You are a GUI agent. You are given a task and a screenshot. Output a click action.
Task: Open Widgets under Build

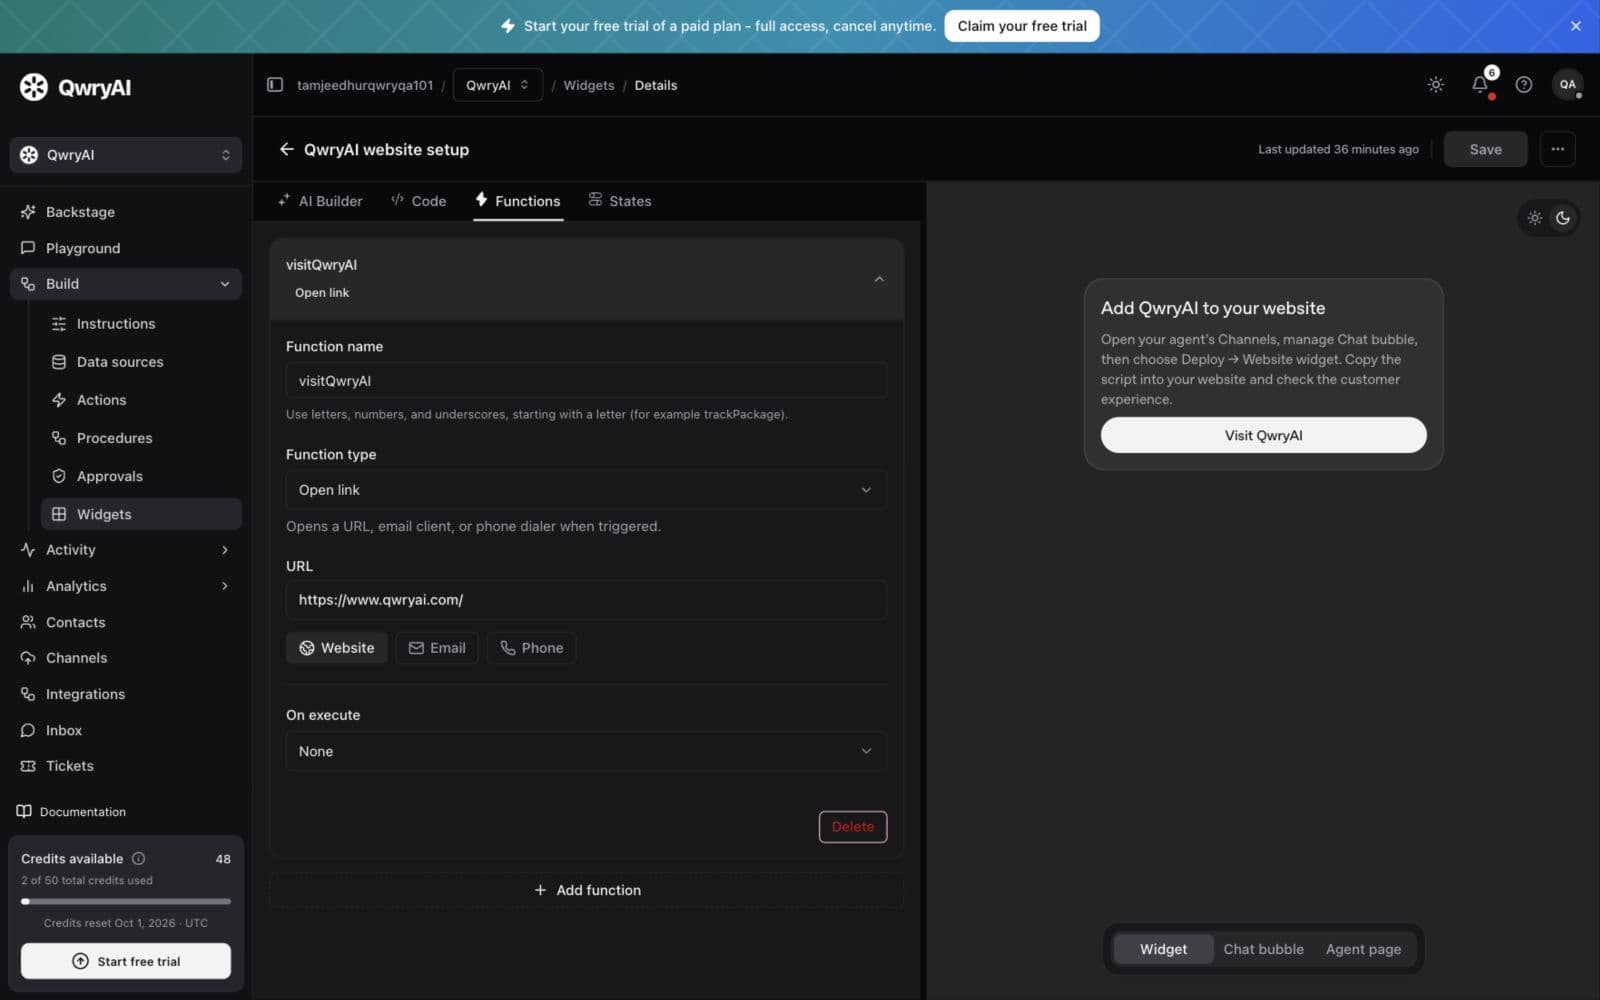point(141,514)
